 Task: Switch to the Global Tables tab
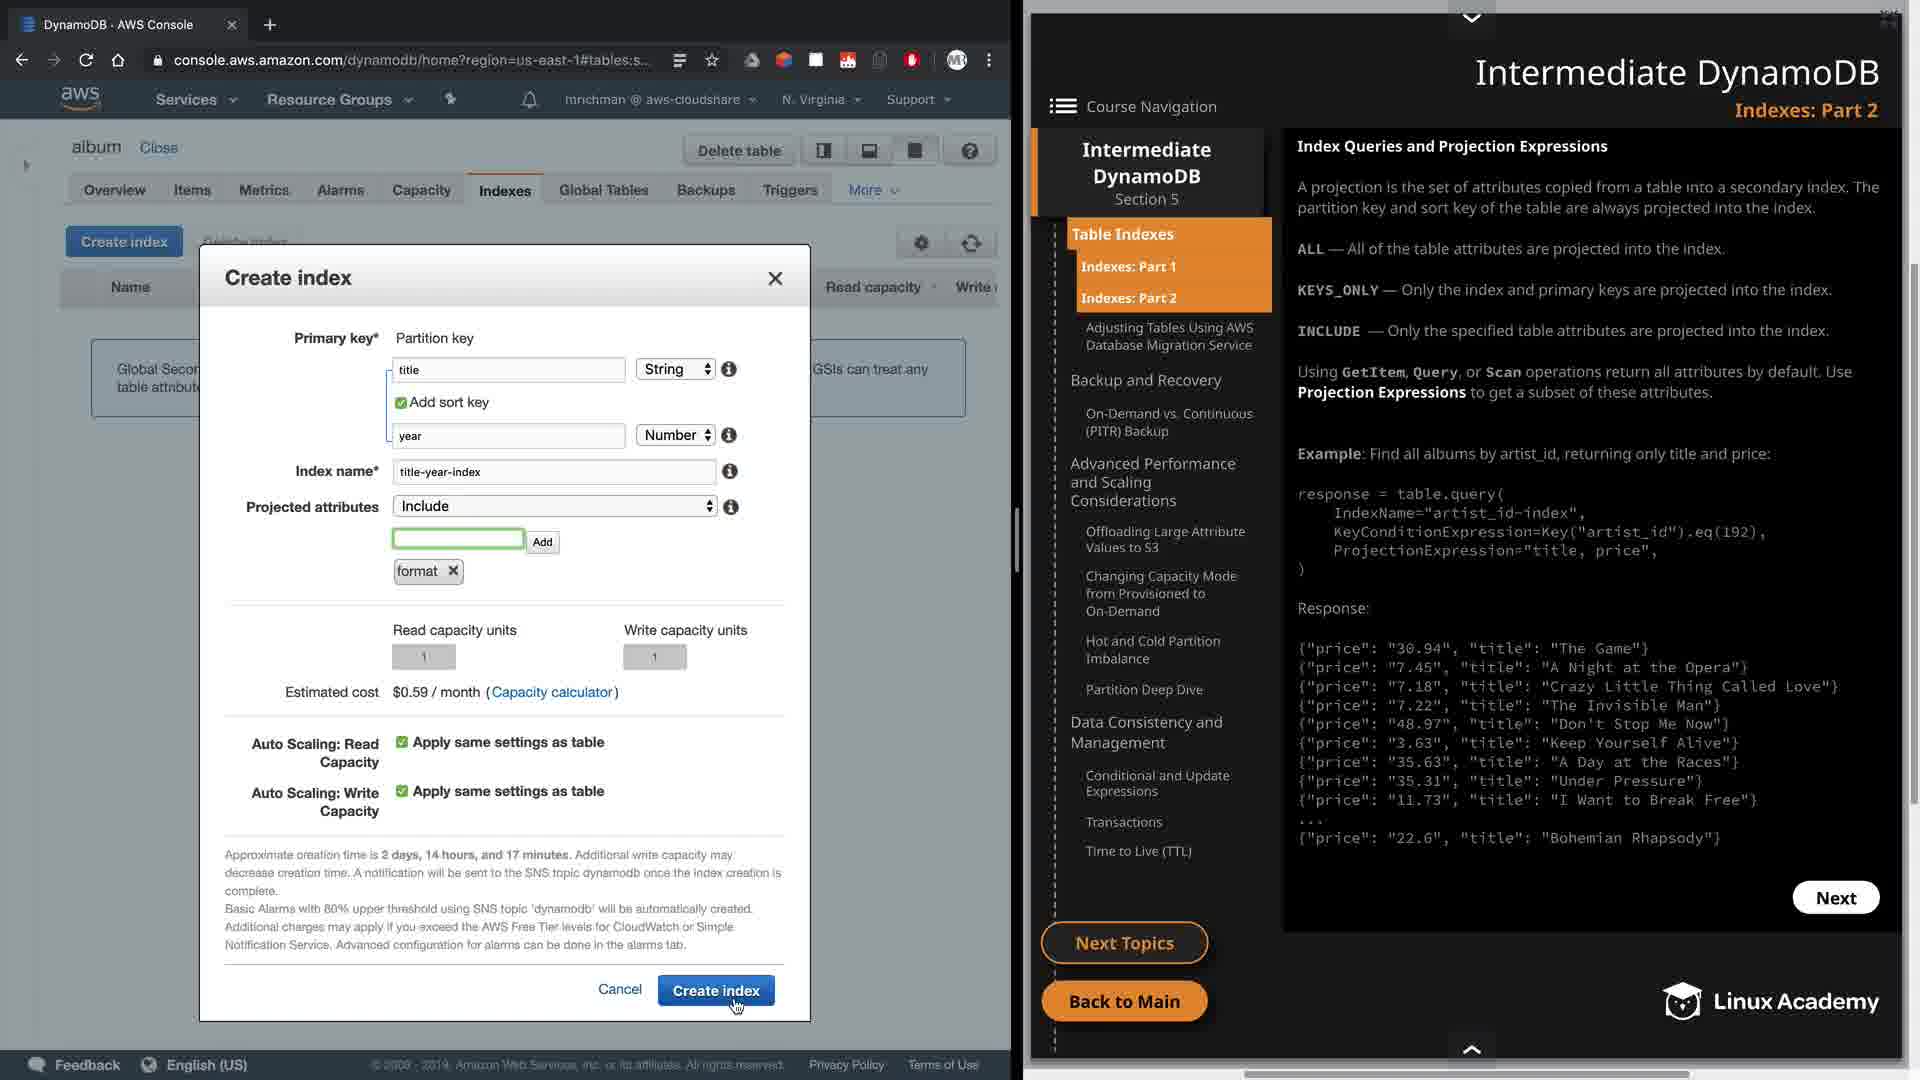click(x=603, y=190)
